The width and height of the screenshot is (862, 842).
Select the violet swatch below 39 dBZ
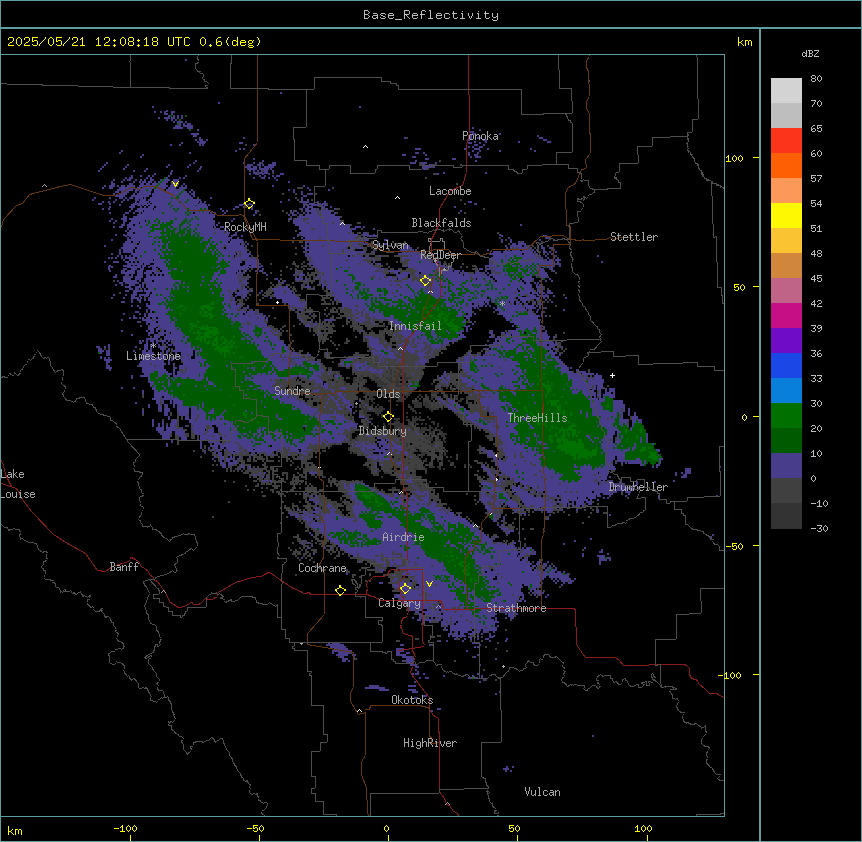[x=786, y=341]
